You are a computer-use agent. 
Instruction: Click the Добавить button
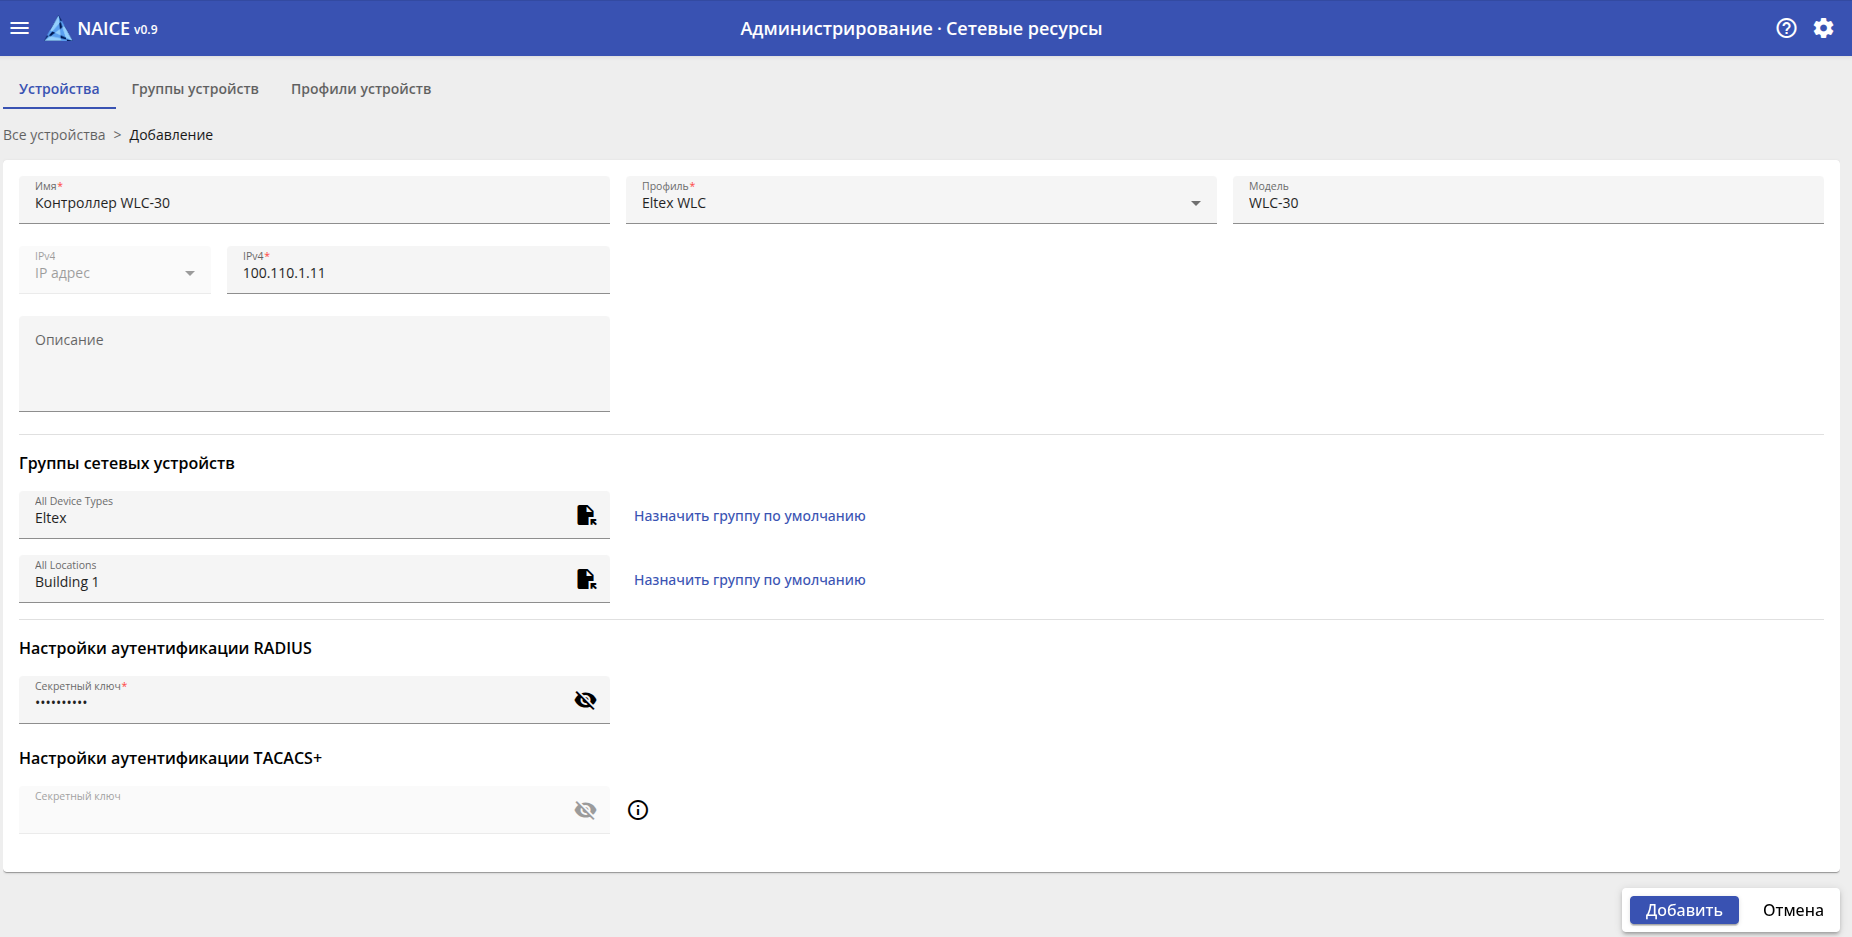1684,910
